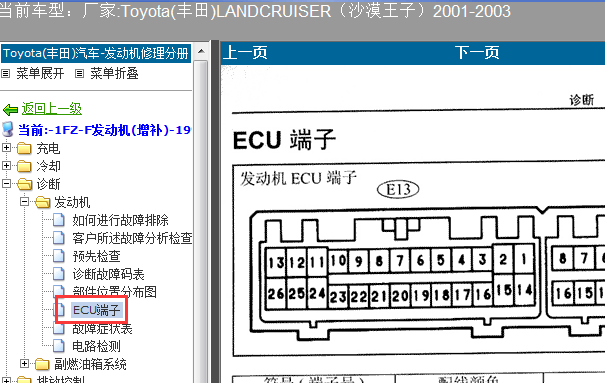
Task: Go back using the green arrow icon
Action: (10, 110)
